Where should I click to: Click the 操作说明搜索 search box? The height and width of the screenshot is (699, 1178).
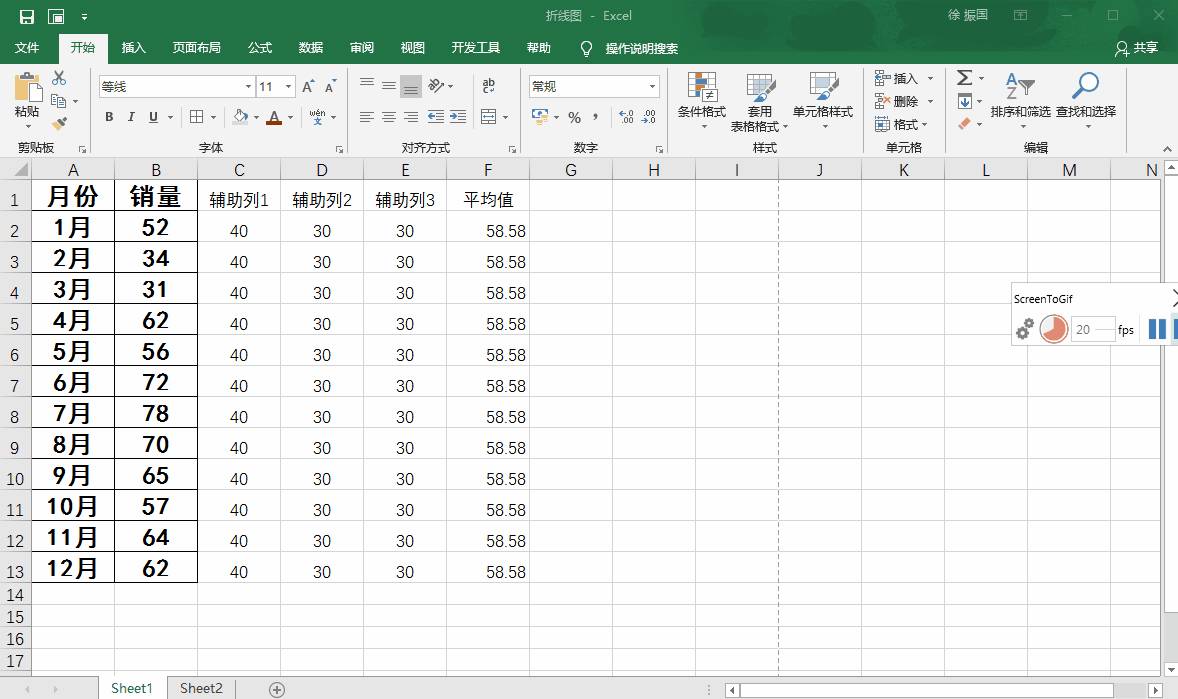click(641, 48)
